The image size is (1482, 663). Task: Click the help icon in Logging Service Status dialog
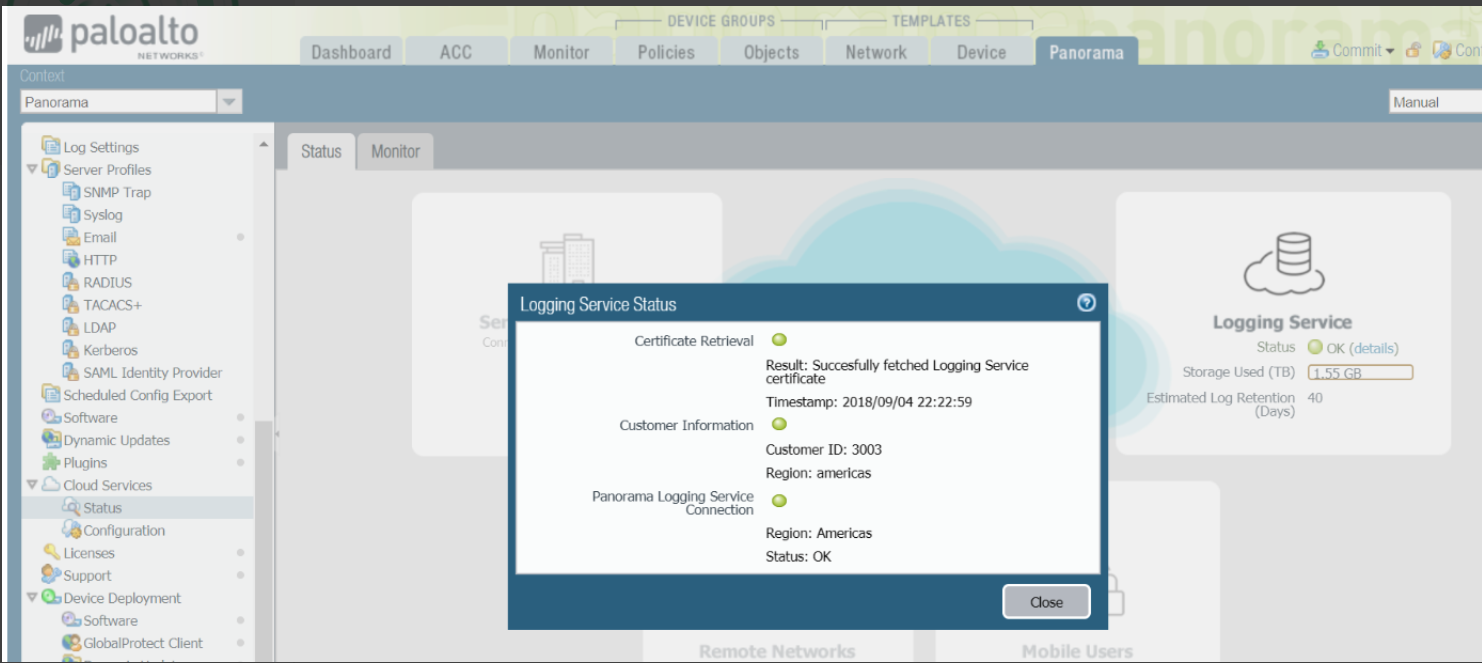point(1086,303)
